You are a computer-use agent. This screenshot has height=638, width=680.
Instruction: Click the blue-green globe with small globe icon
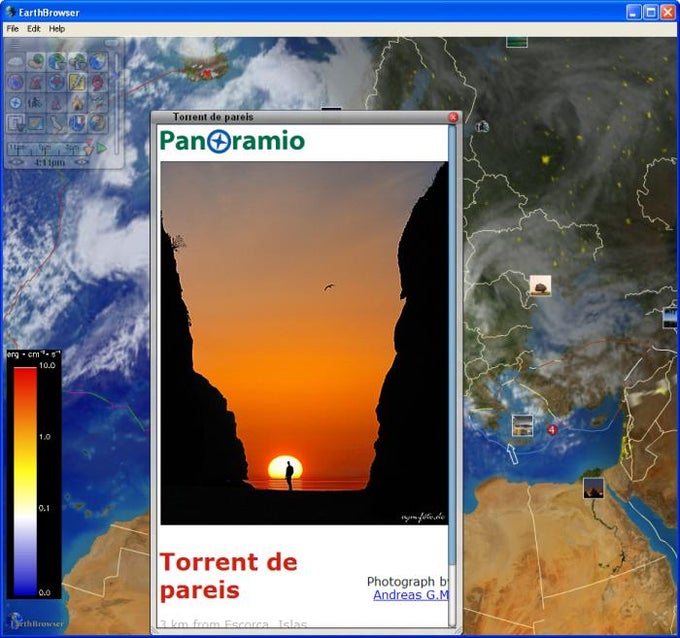click(57, 62)
